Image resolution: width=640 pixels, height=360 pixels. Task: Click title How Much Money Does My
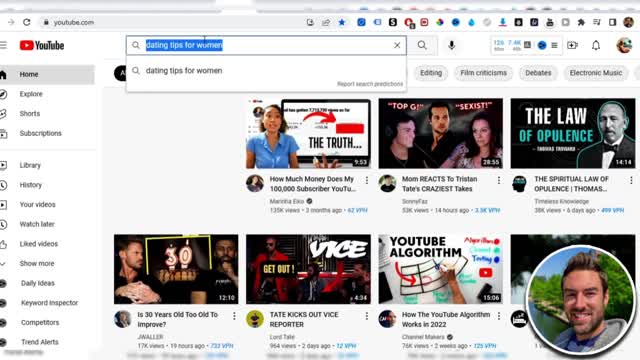[x=313, y=184]
